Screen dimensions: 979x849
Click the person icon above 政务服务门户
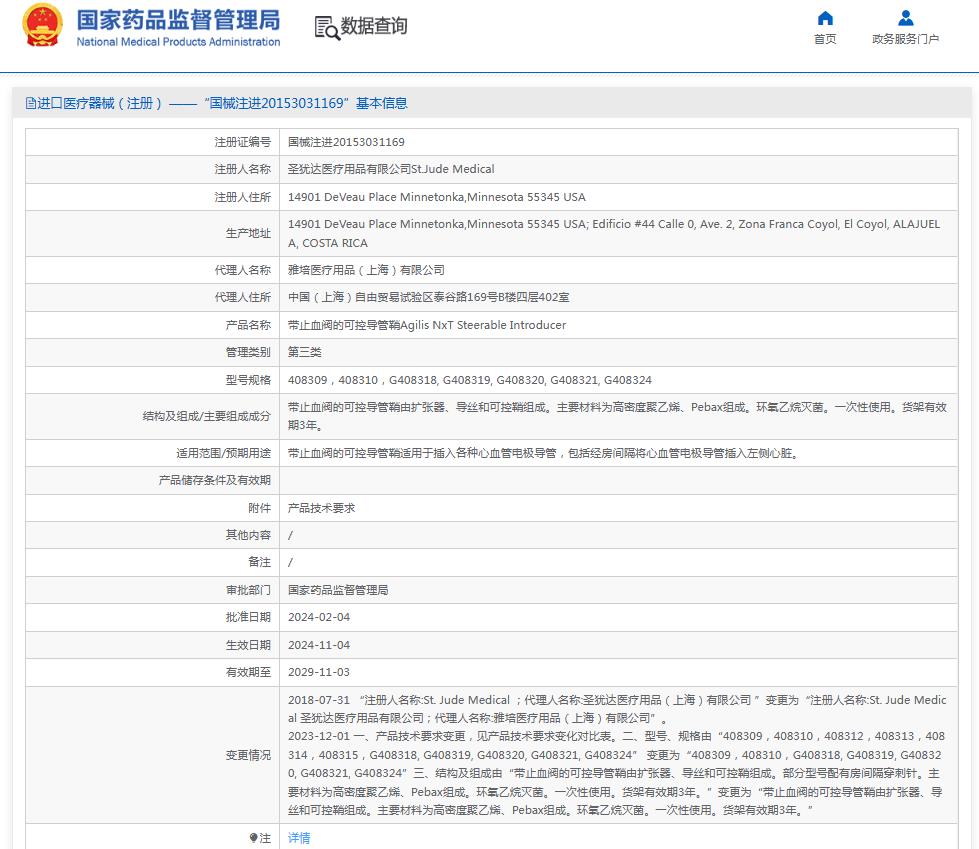pyautogui.click(x=905, y=17)
